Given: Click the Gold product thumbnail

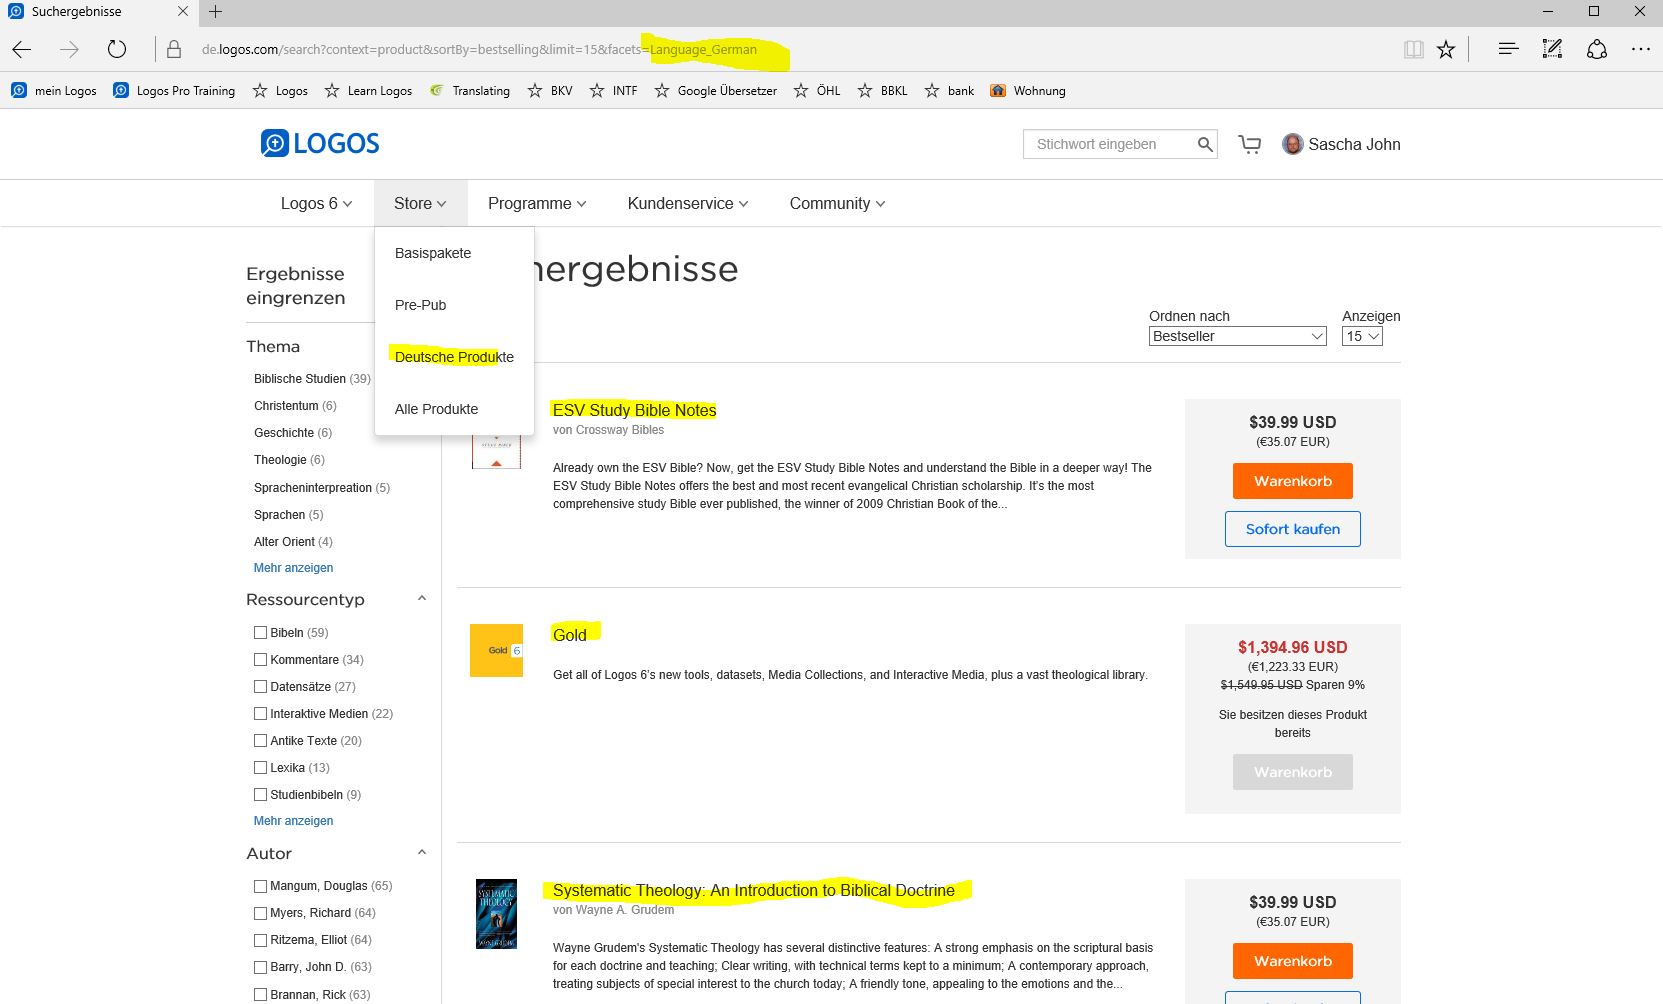Looking at the screenshot, I should [496, 650].
